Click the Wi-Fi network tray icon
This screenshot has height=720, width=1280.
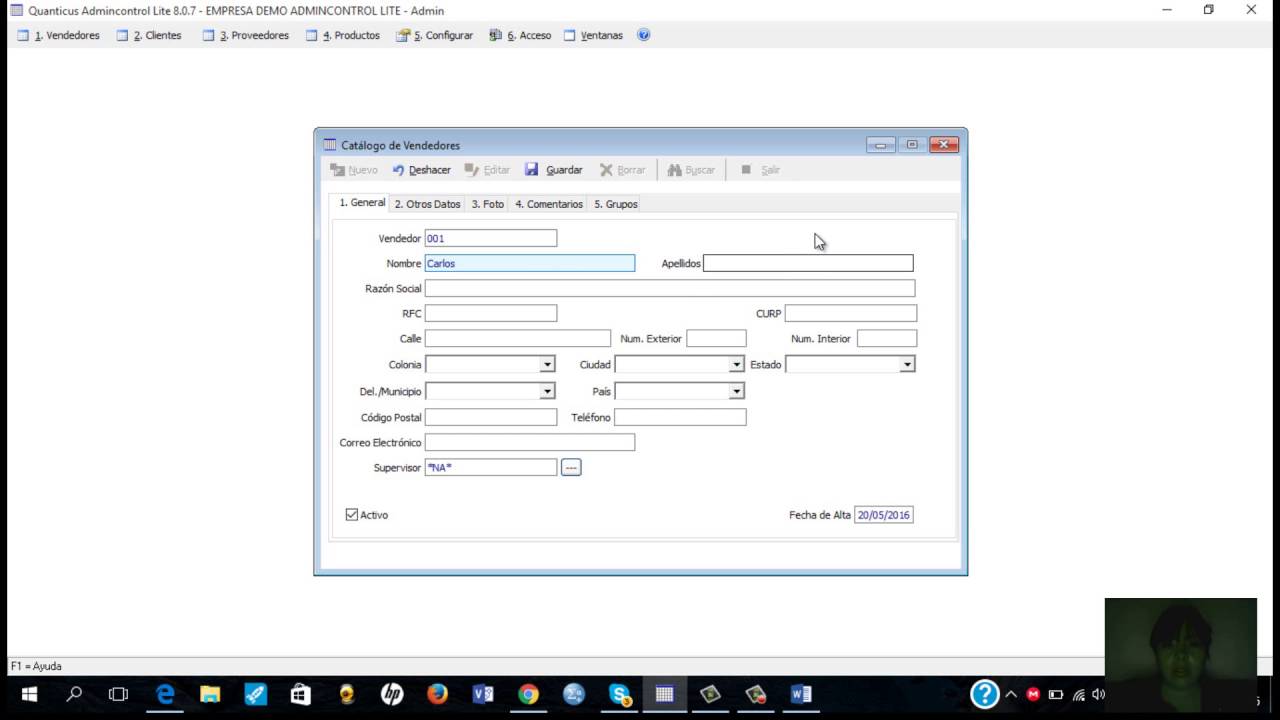pyautogui.click(x=1078, y=694)
